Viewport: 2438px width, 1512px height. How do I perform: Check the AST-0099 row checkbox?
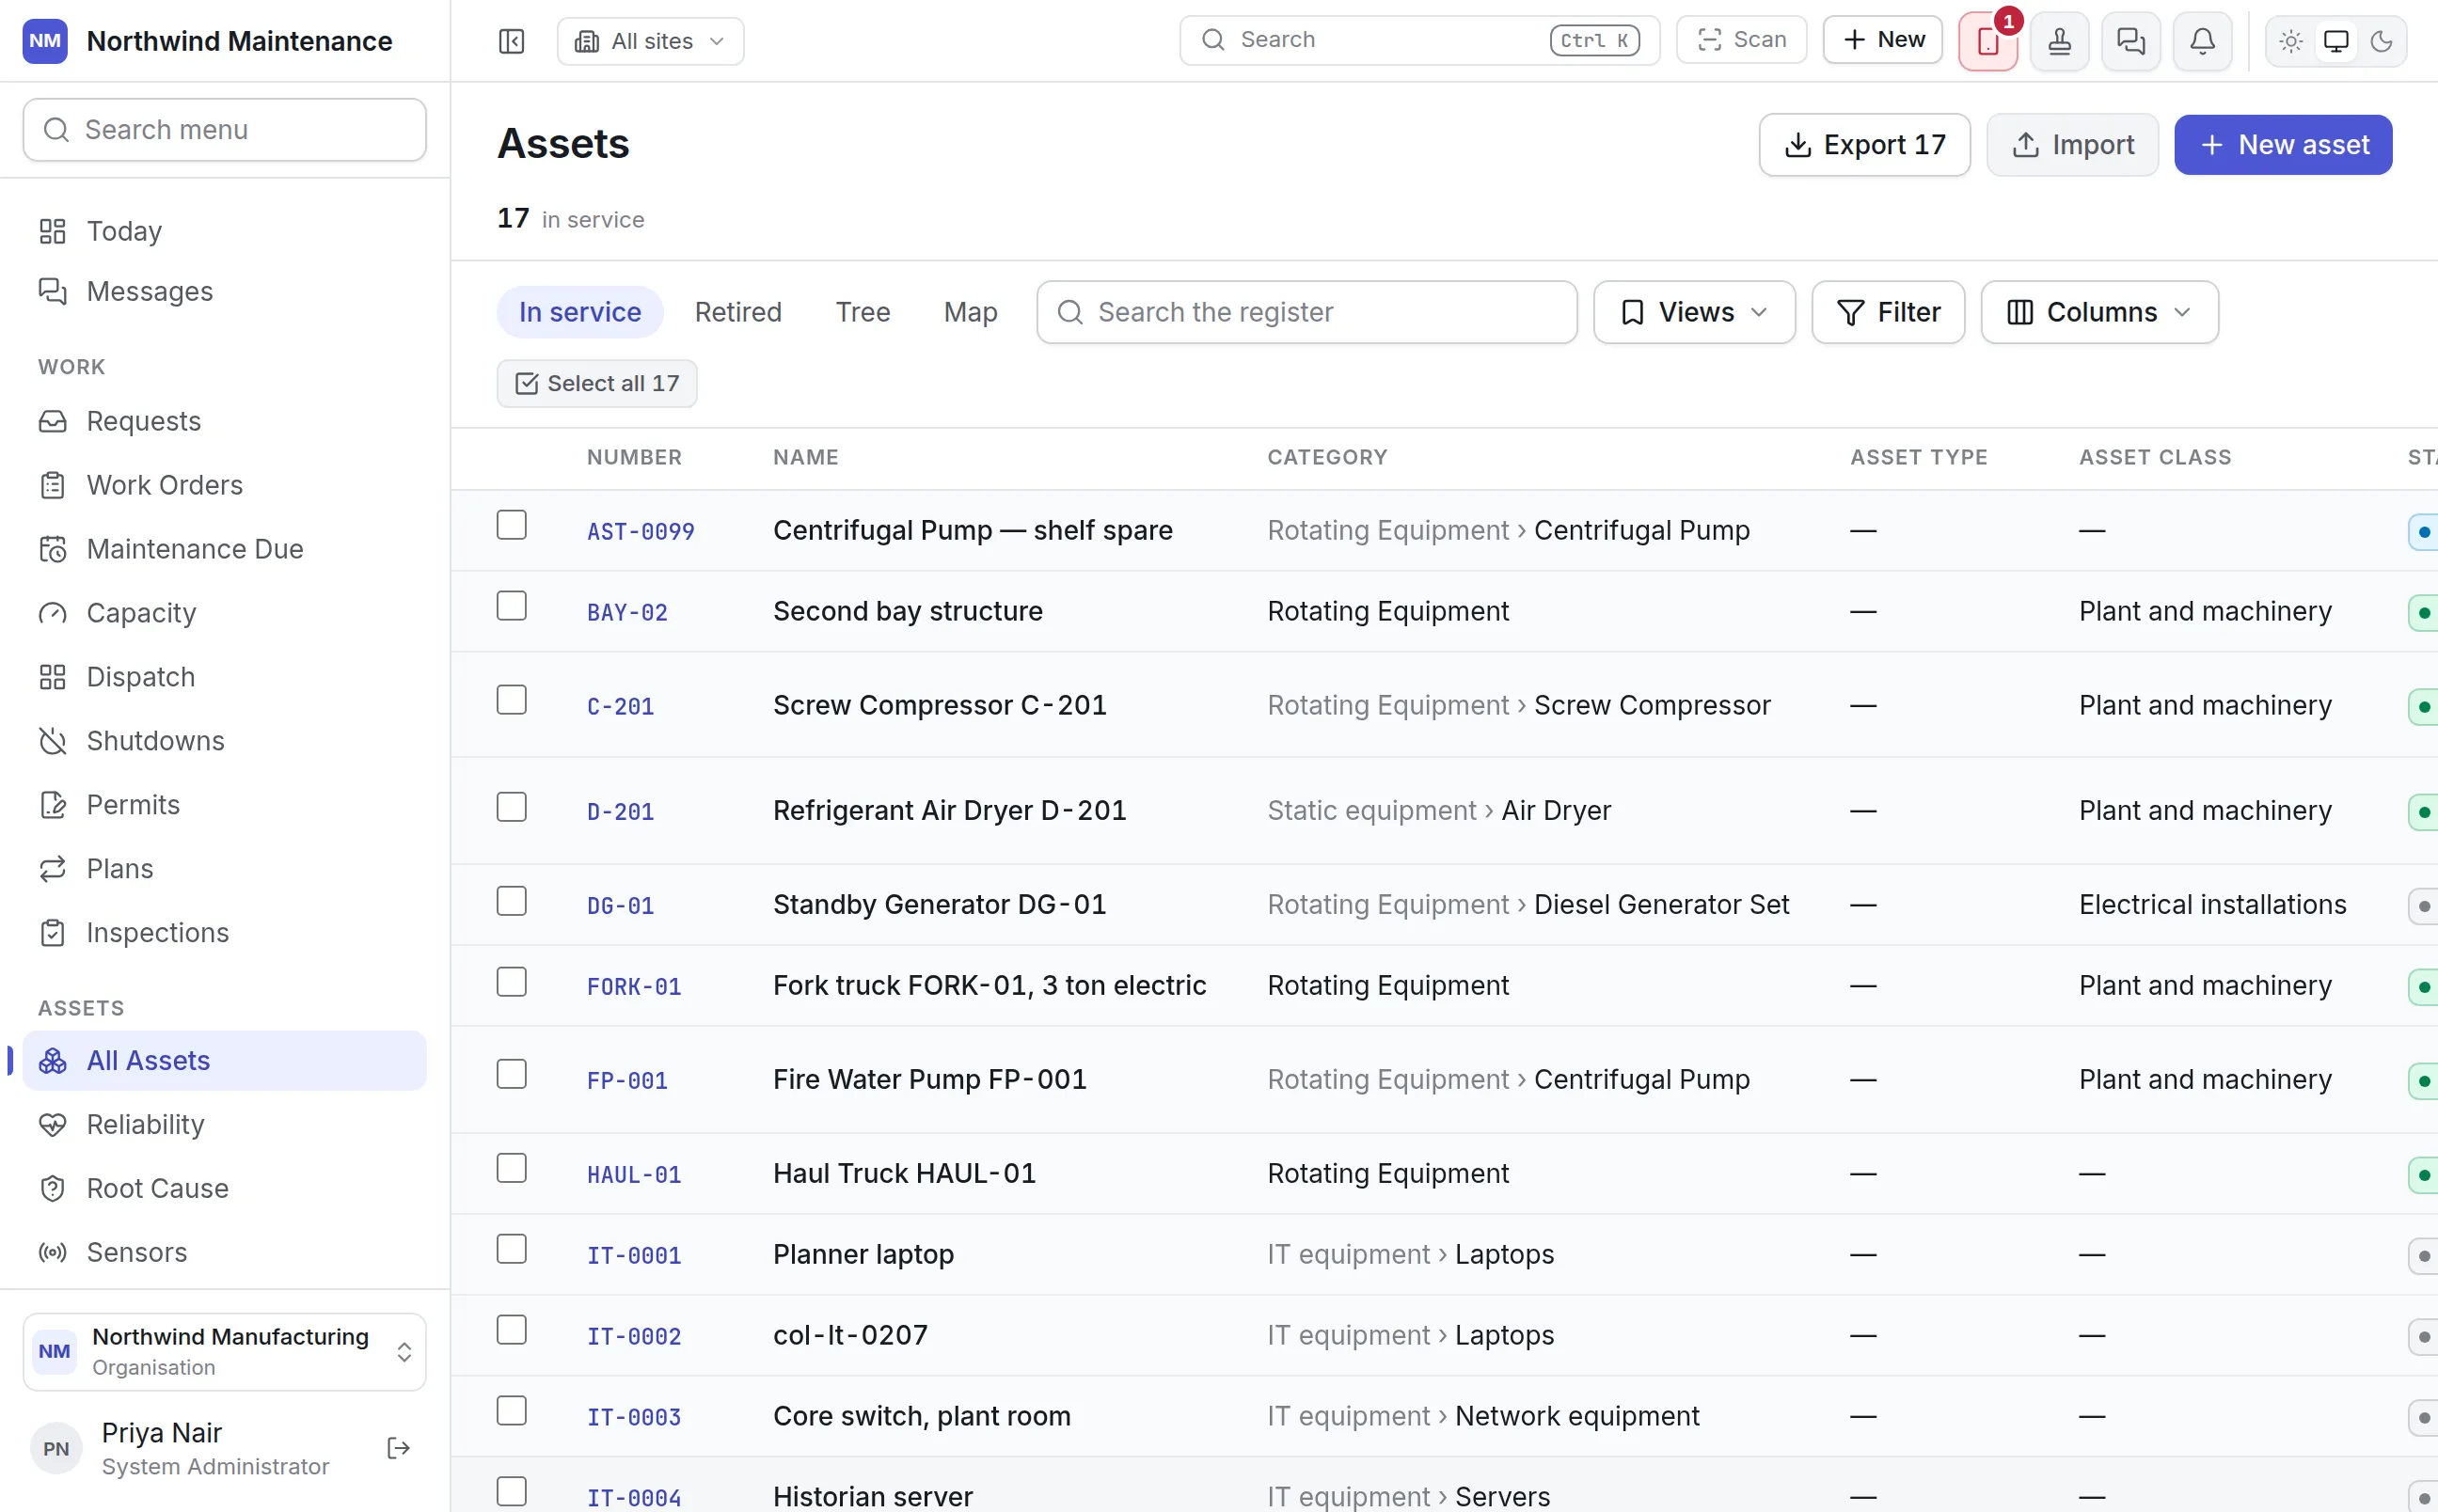tap(511, 525)
